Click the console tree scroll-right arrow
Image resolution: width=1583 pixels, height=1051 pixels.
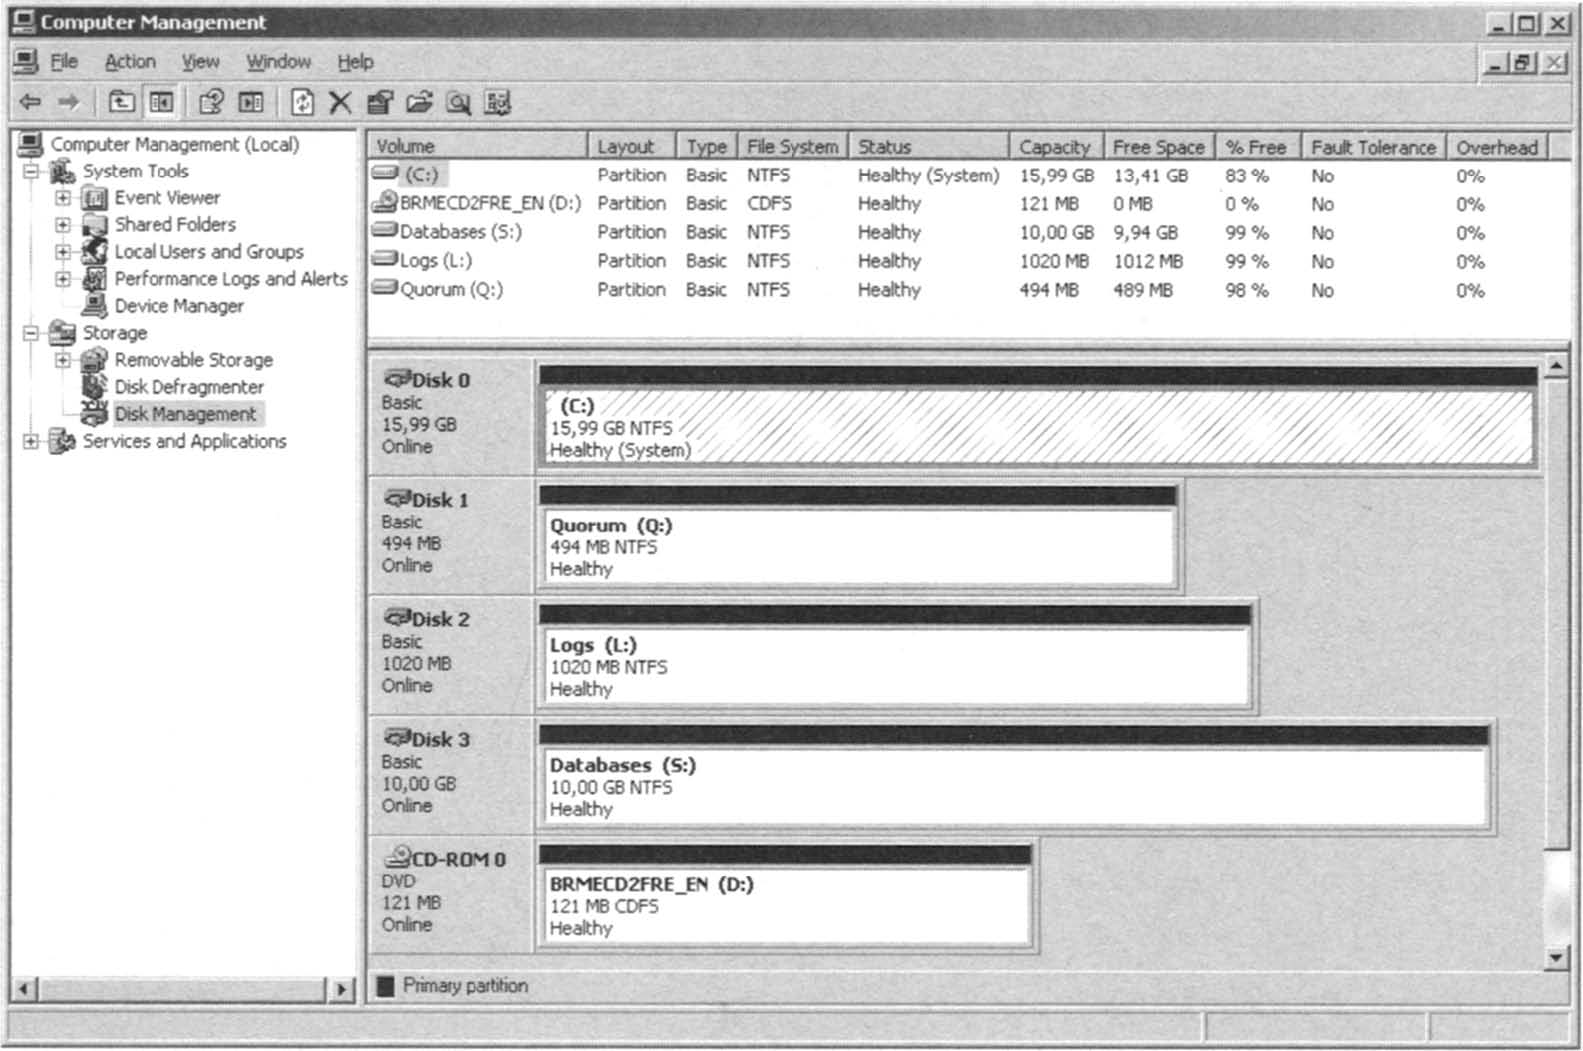point(342,990)
